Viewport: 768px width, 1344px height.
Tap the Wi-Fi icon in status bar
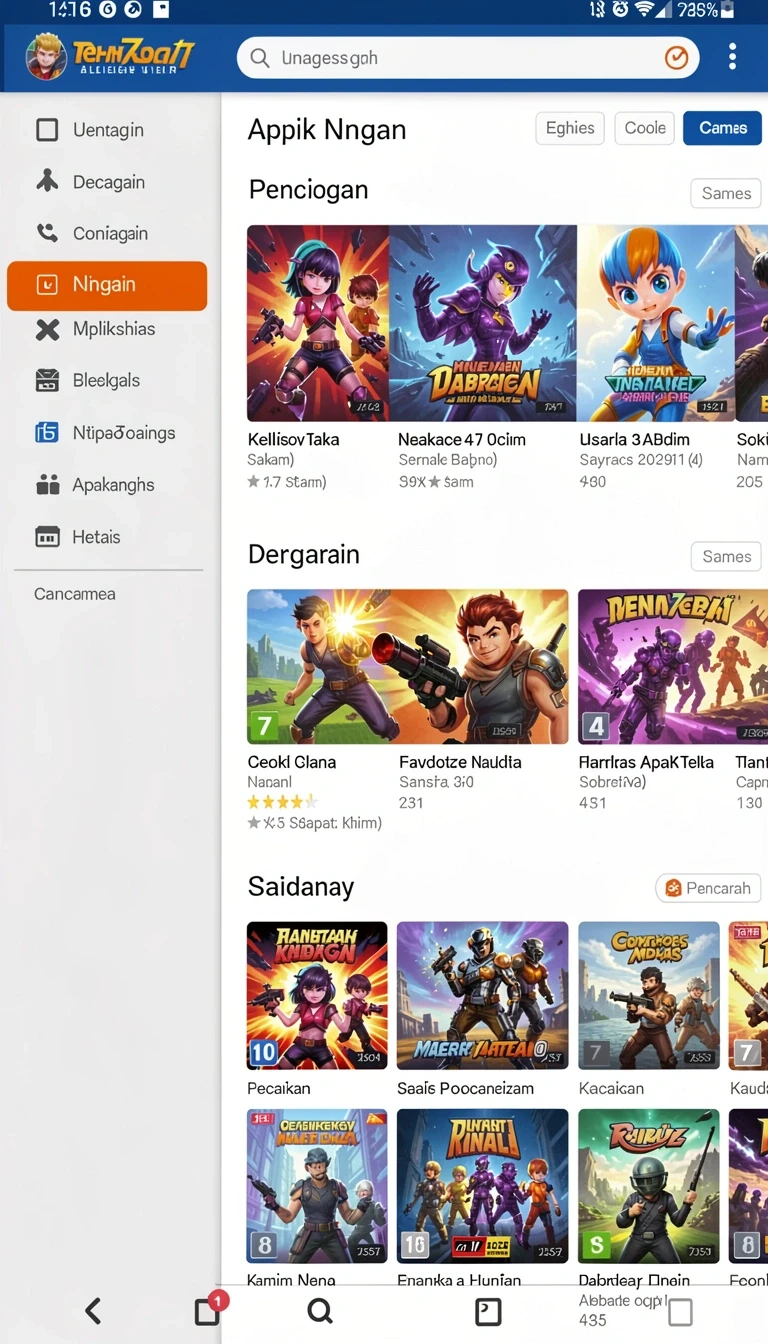(x=645, y=10)
